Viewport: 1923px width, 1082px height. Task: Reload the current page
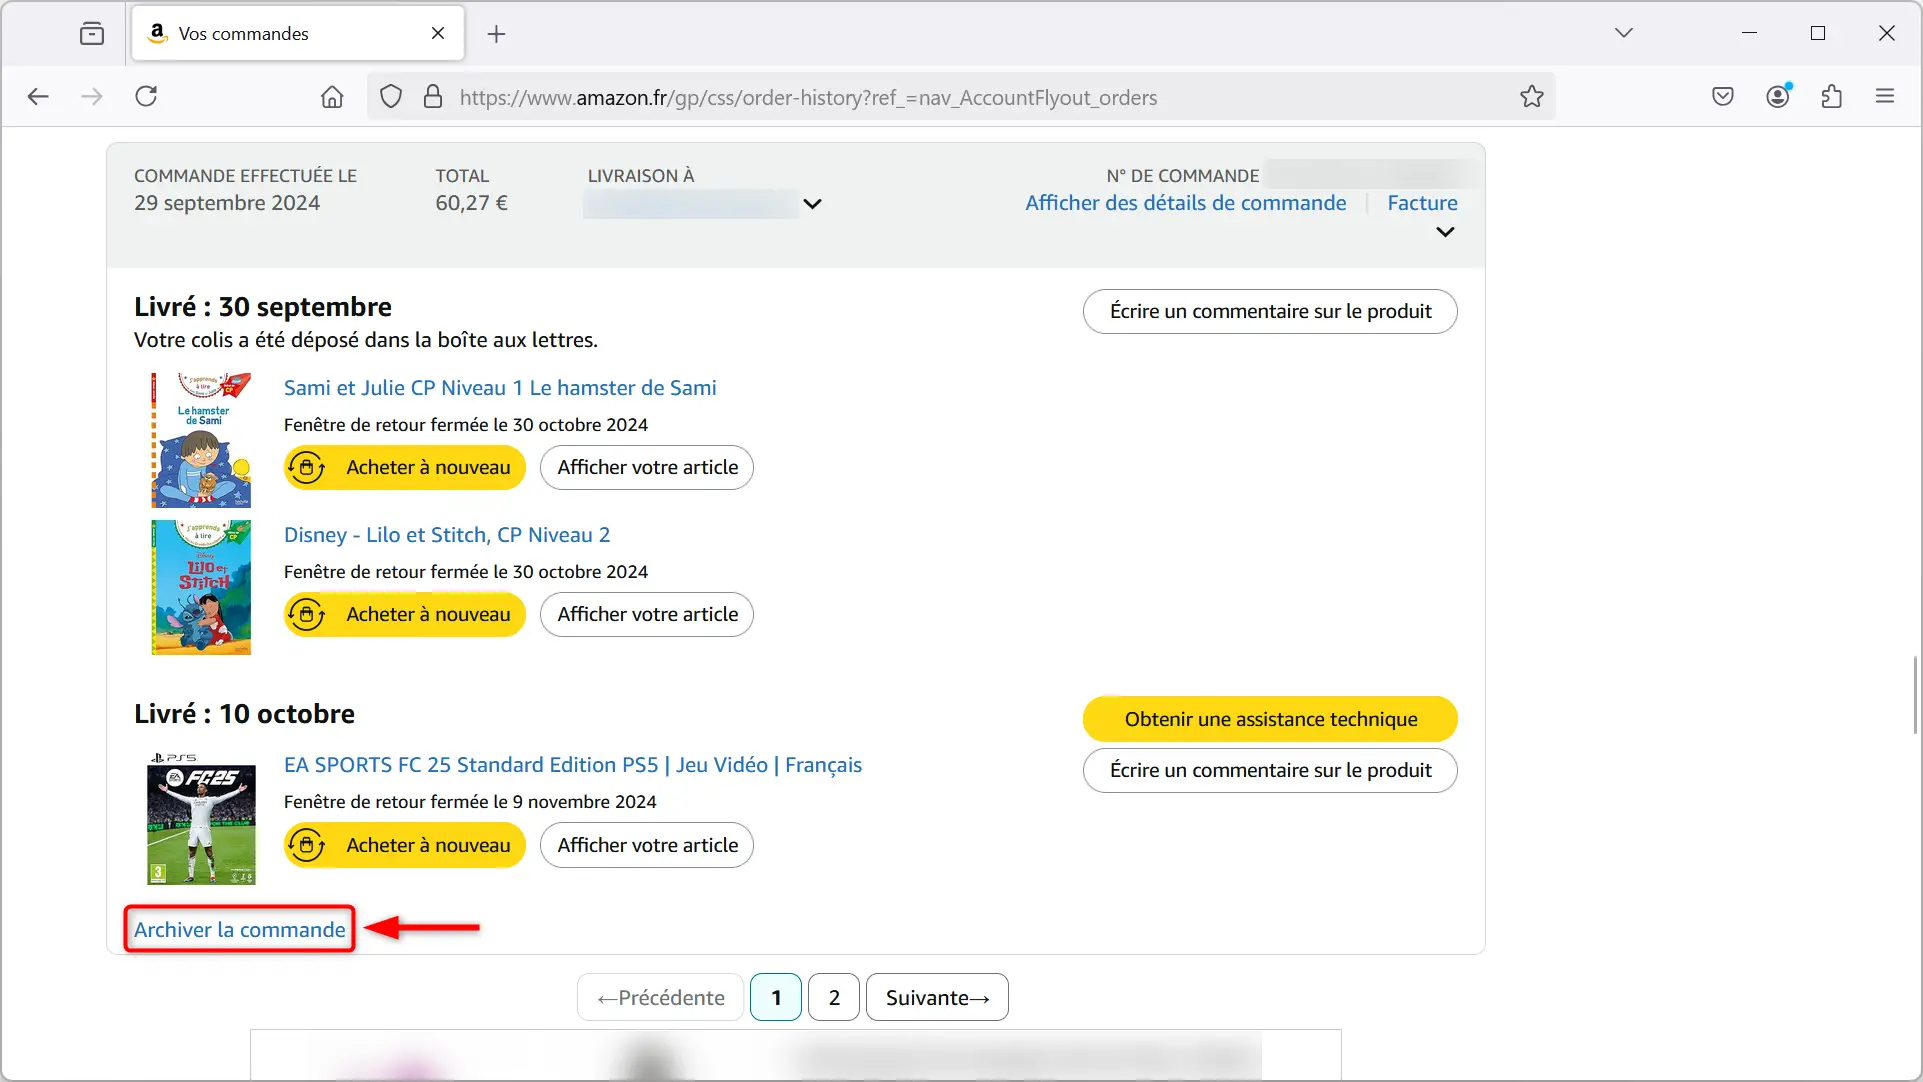pos(146,96)
